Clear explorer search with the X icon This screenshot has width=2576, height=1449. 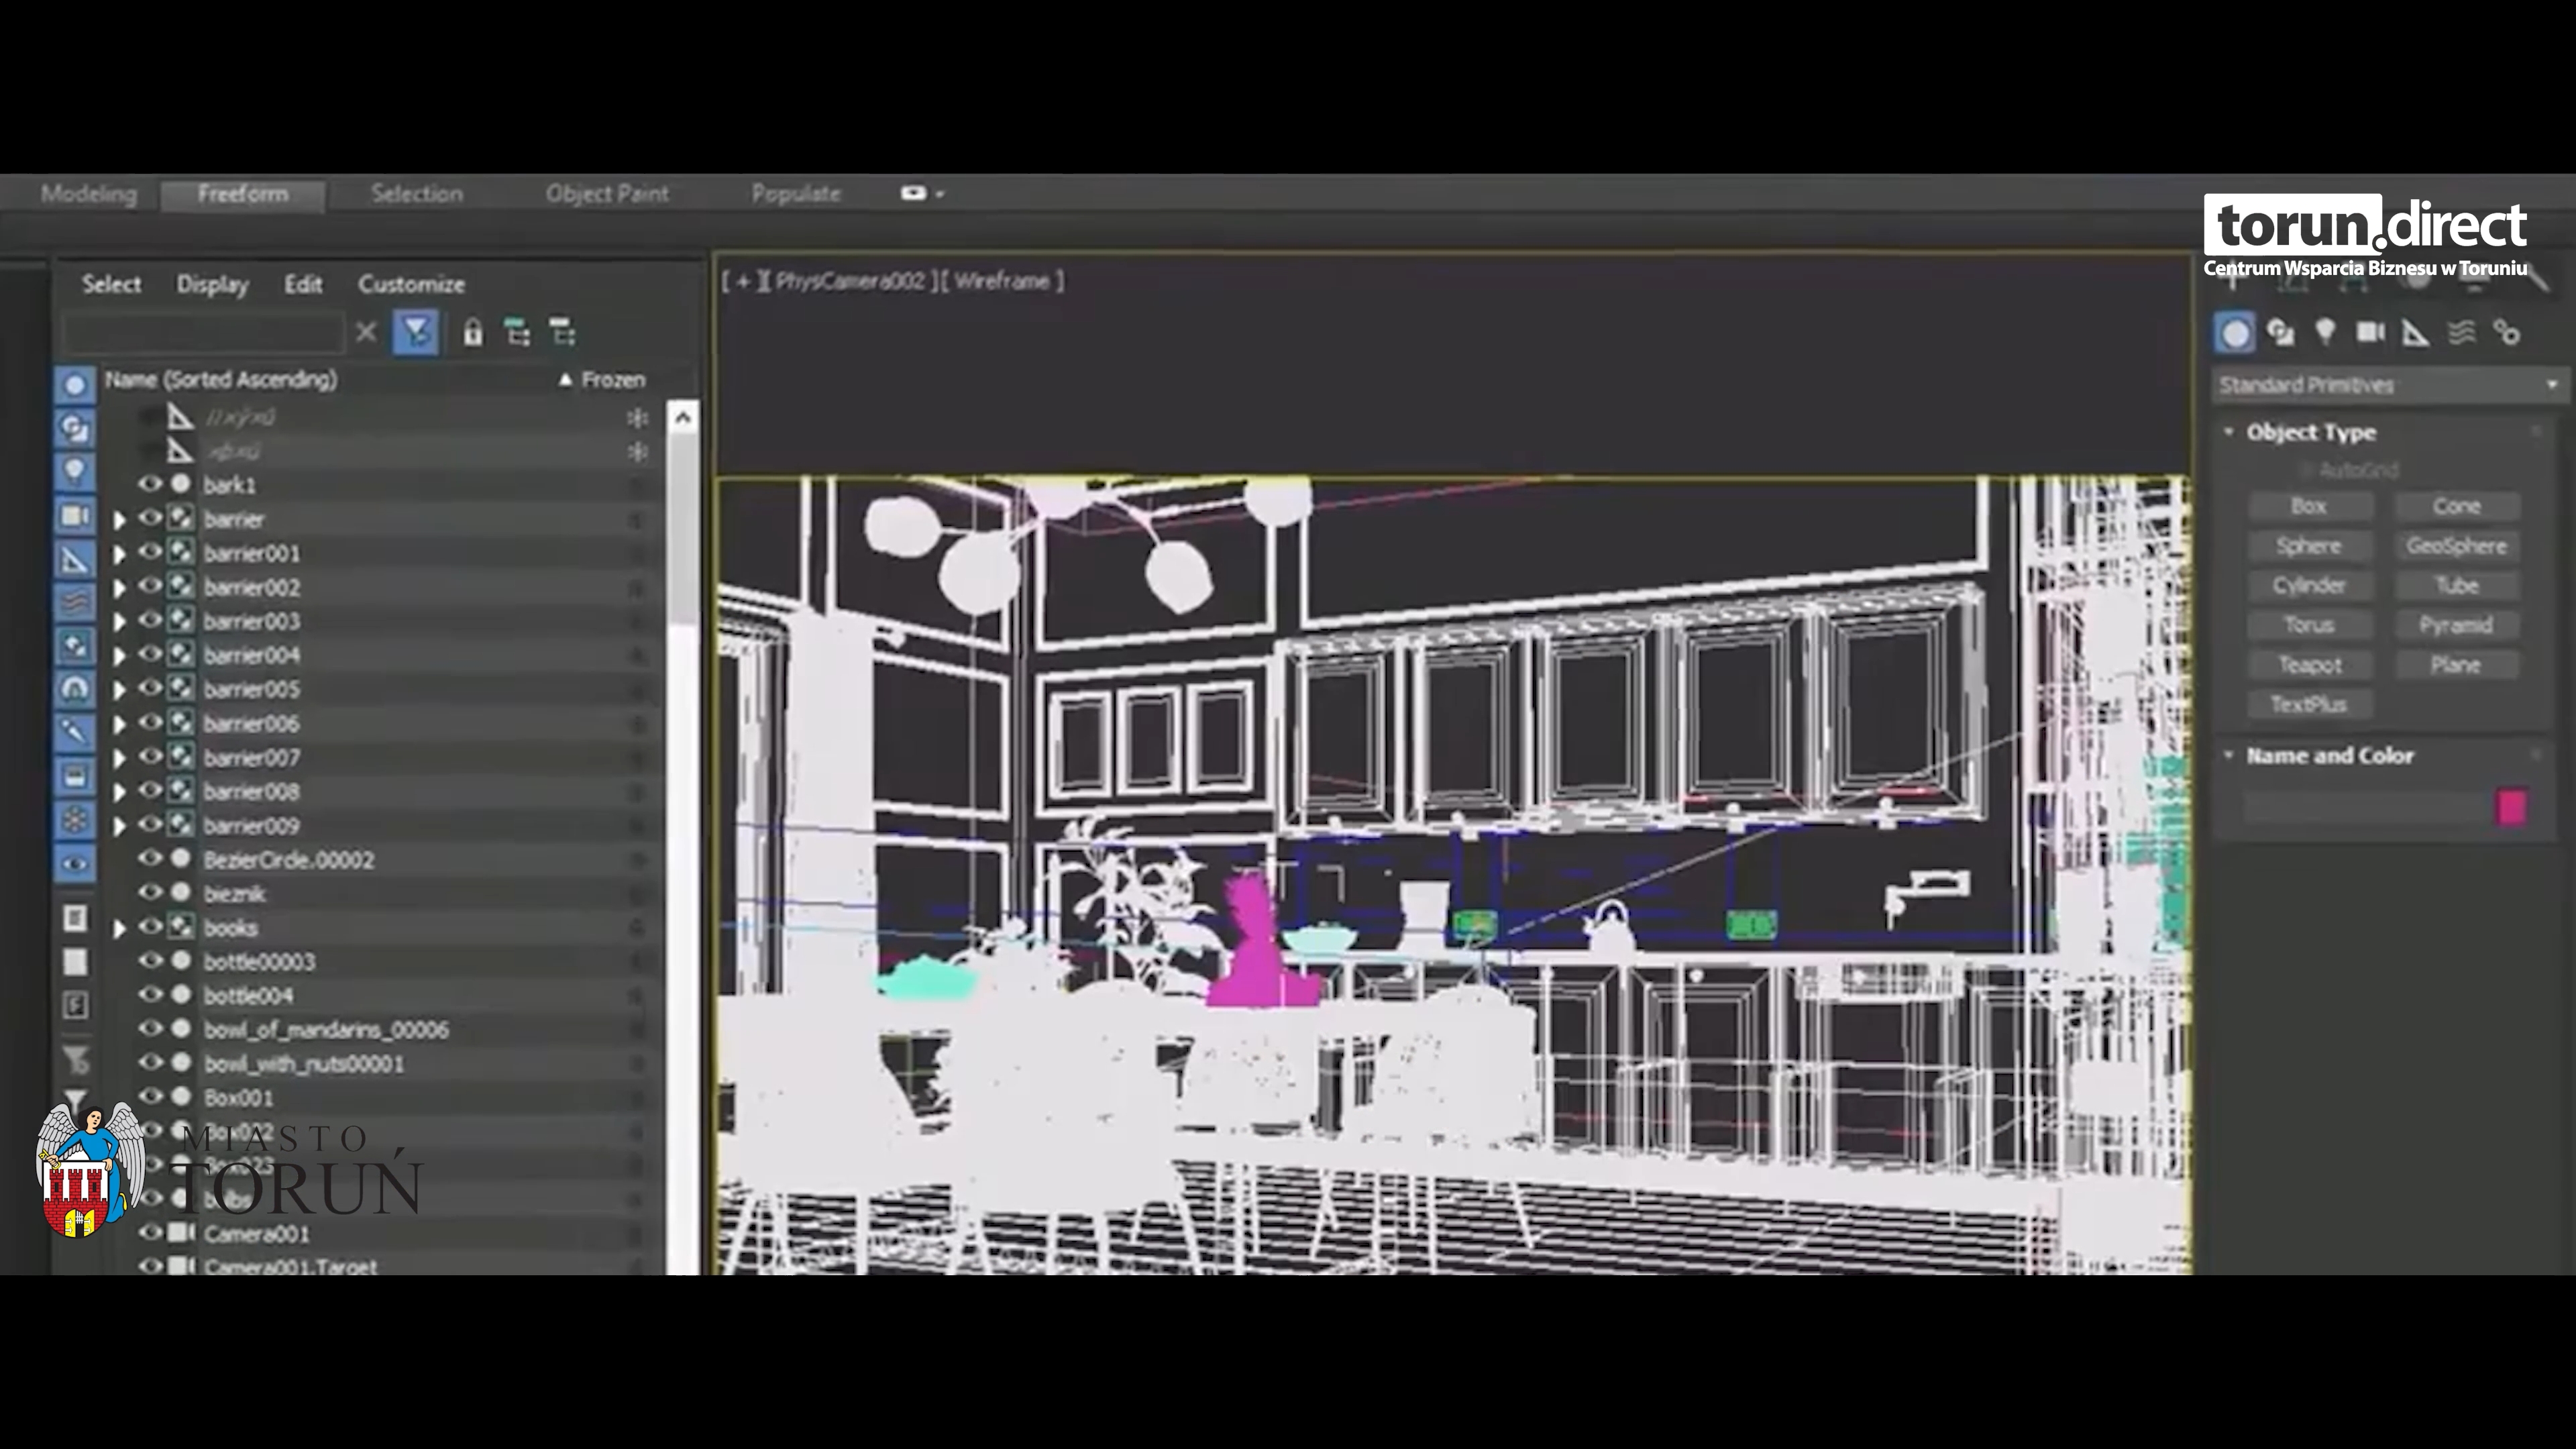coord(366,332)
